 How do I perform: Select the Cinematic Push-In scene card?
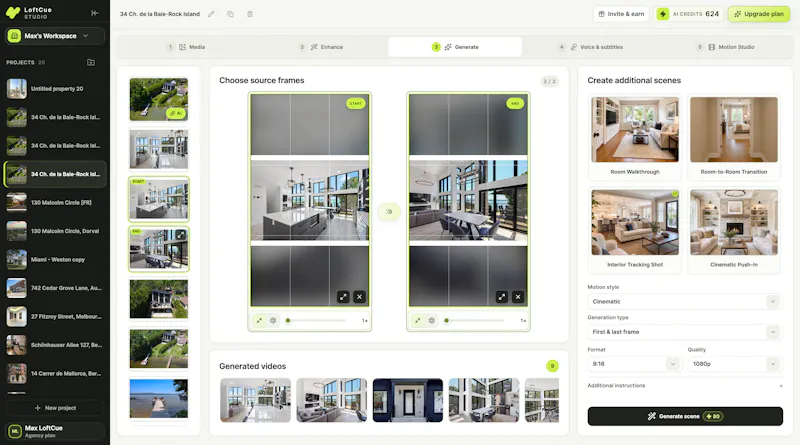tap(734, 230)
